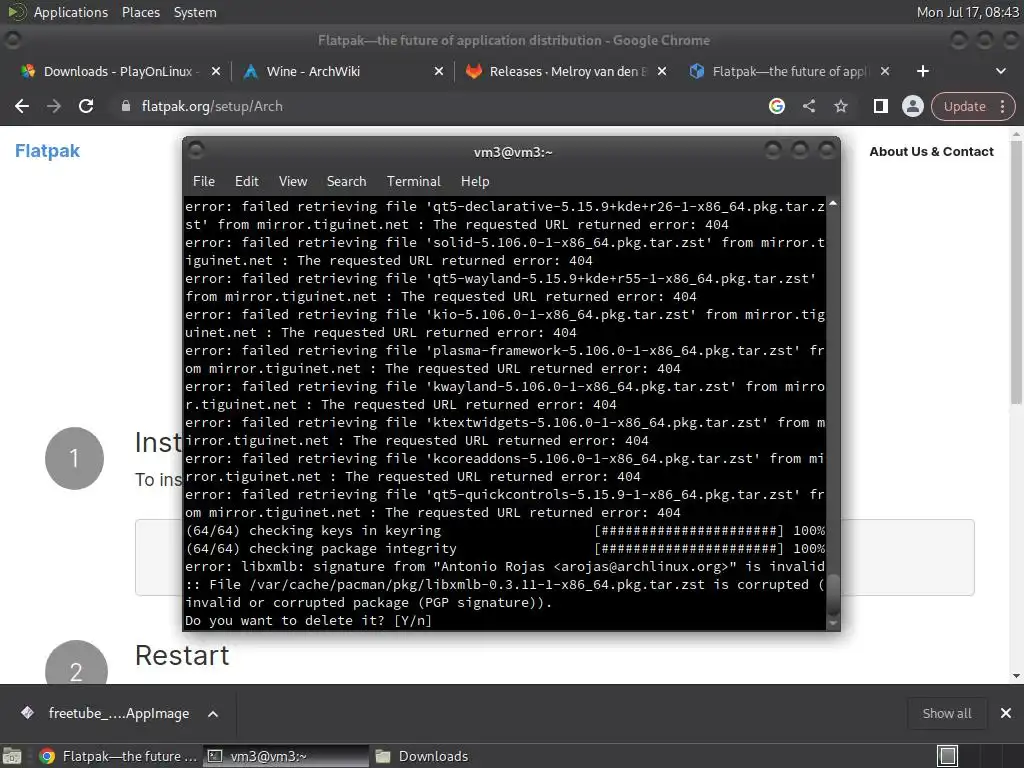Viewport: 1024px width, 768px height.
Task: Open the Flatpak home logo link
Action: click(47, 151)
